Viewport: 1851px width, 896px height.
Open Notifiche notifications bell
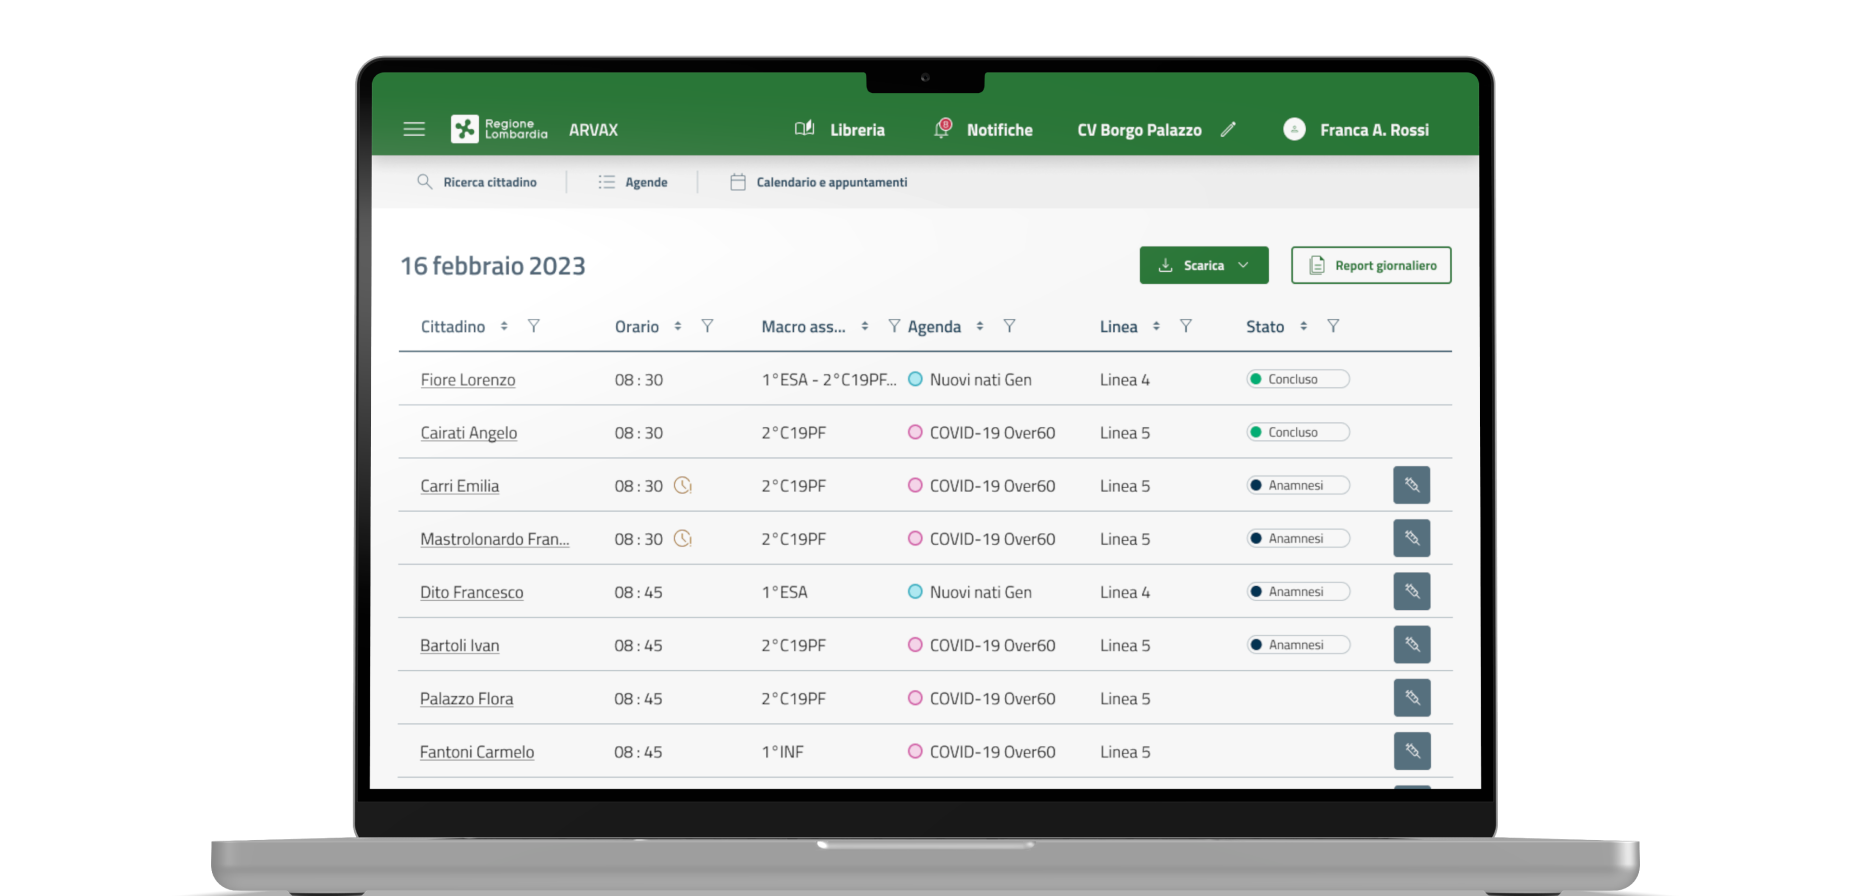click(x=942, y=128)
